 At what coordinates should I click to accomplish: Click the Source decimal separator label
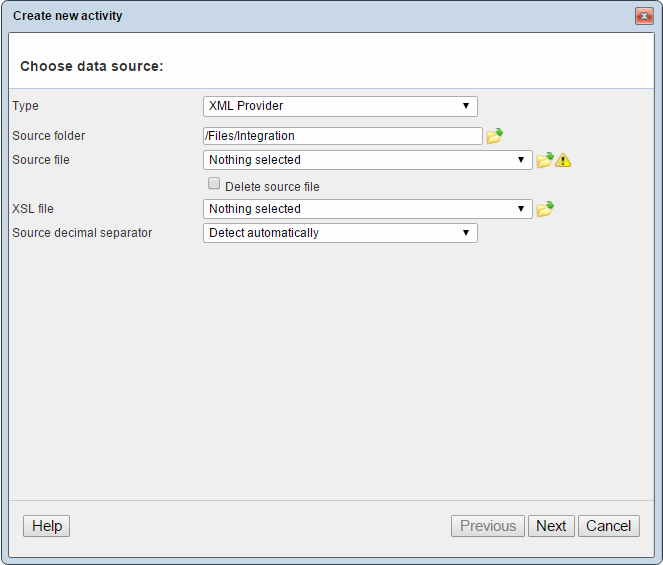point(82,233)
